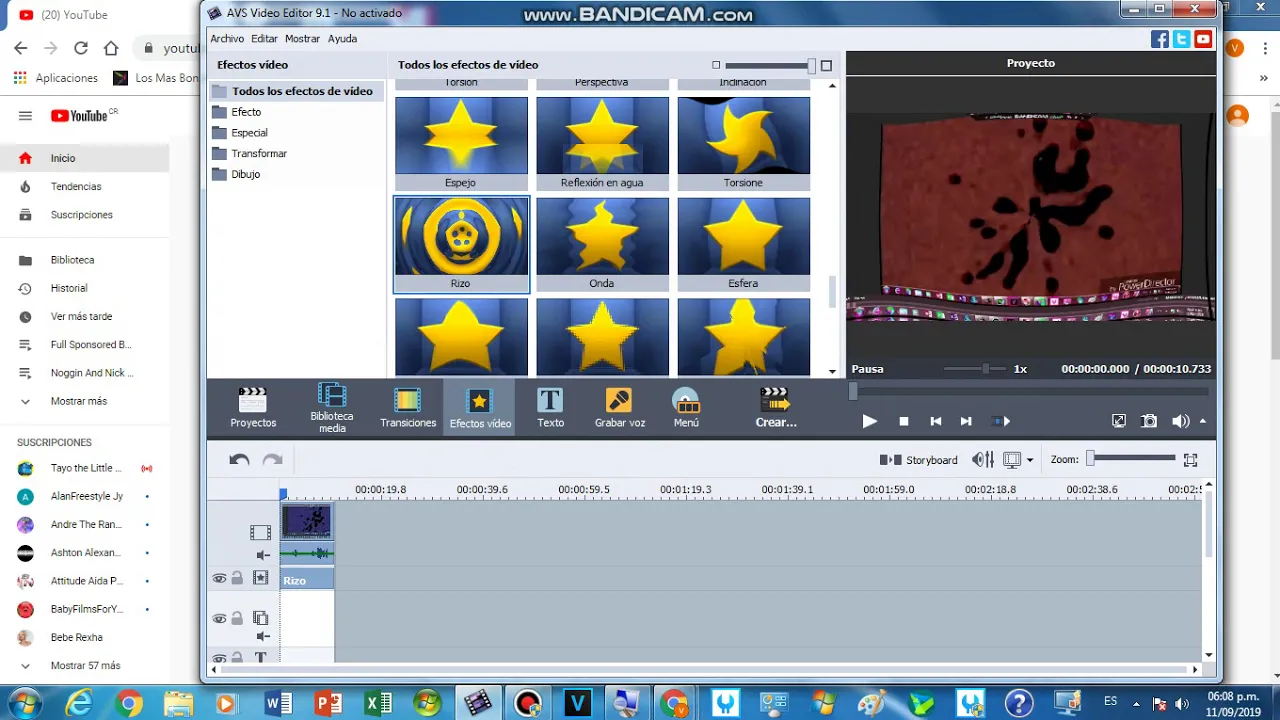Open the Menú disc tool
The width and height of the screenshot is (1280, 720).
point(686,407)
